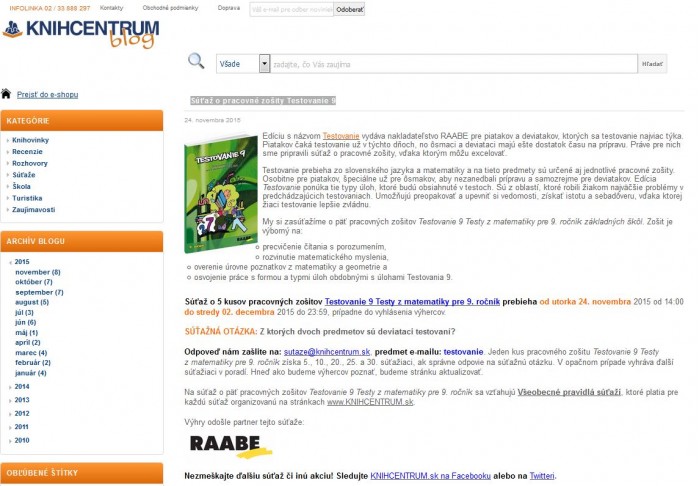The height and width of the screenshot is (486, 700).
Task: Open the Recenzie category
Action: [27, 152]
